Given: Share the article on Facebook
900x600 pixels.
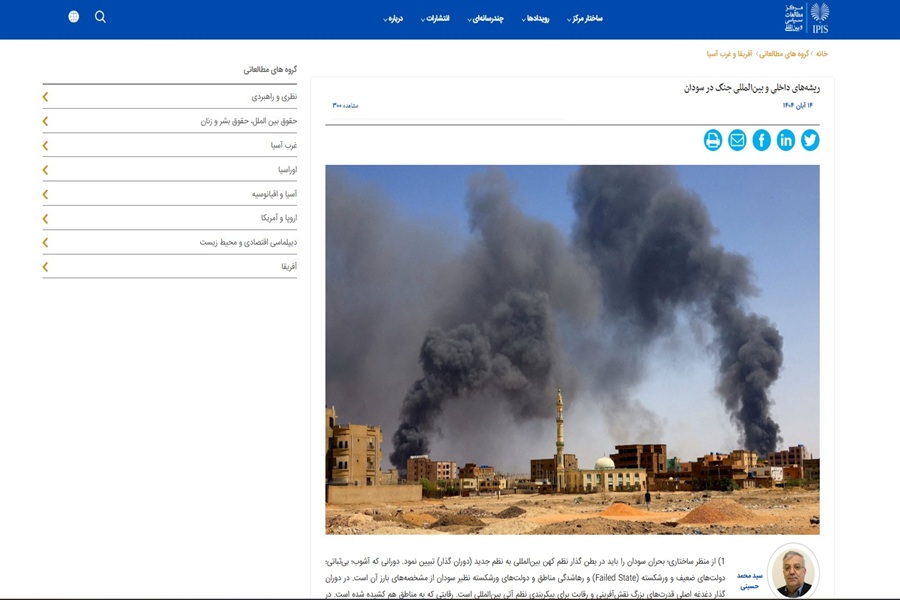Looking at the screenshot, I should pos(762,140).
